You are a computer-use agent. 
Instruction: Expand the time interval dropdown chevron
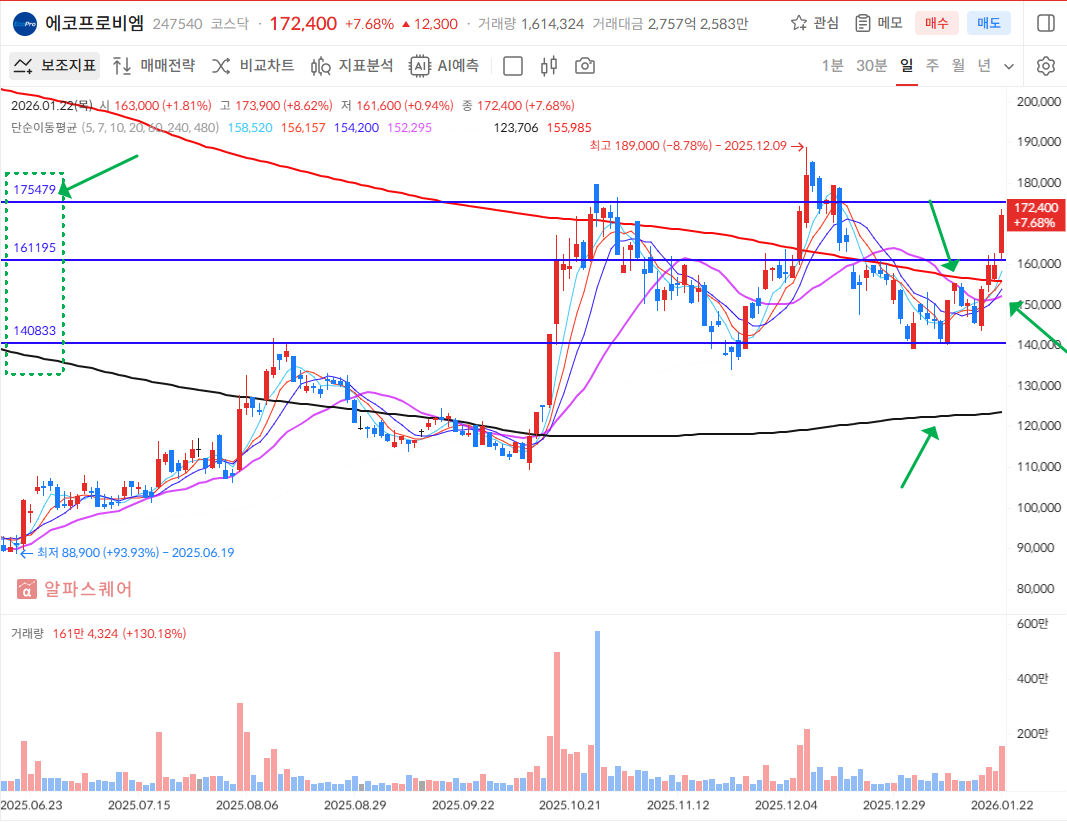[x=1008, y=66]
